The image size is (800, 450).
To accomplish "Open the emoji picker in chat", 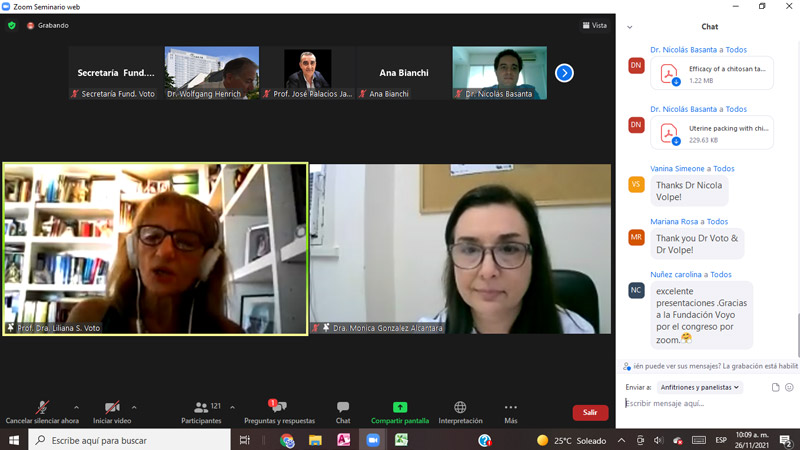I will pos(789,387).
